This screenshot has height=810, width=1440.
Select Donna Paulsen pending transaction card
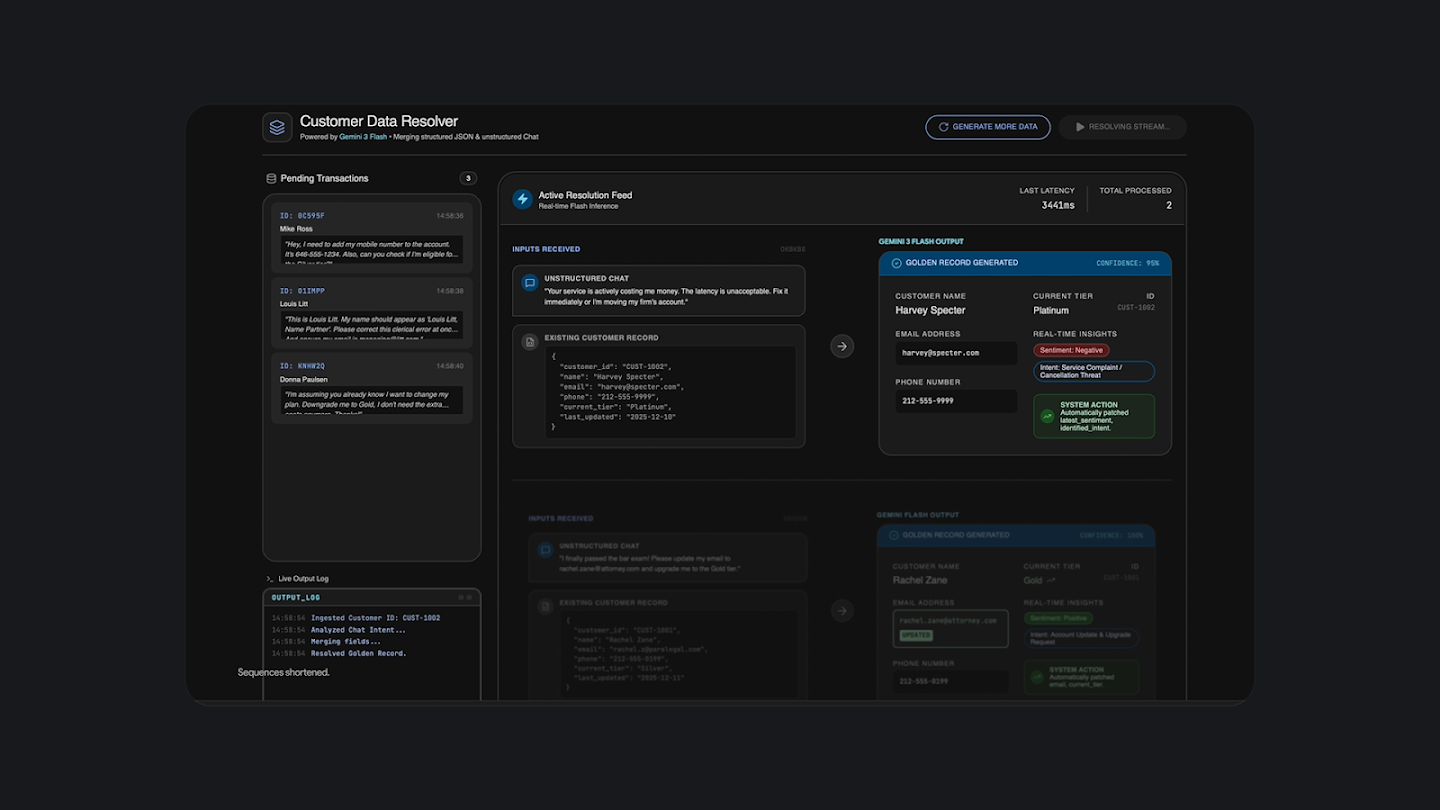tap(371, 387)
